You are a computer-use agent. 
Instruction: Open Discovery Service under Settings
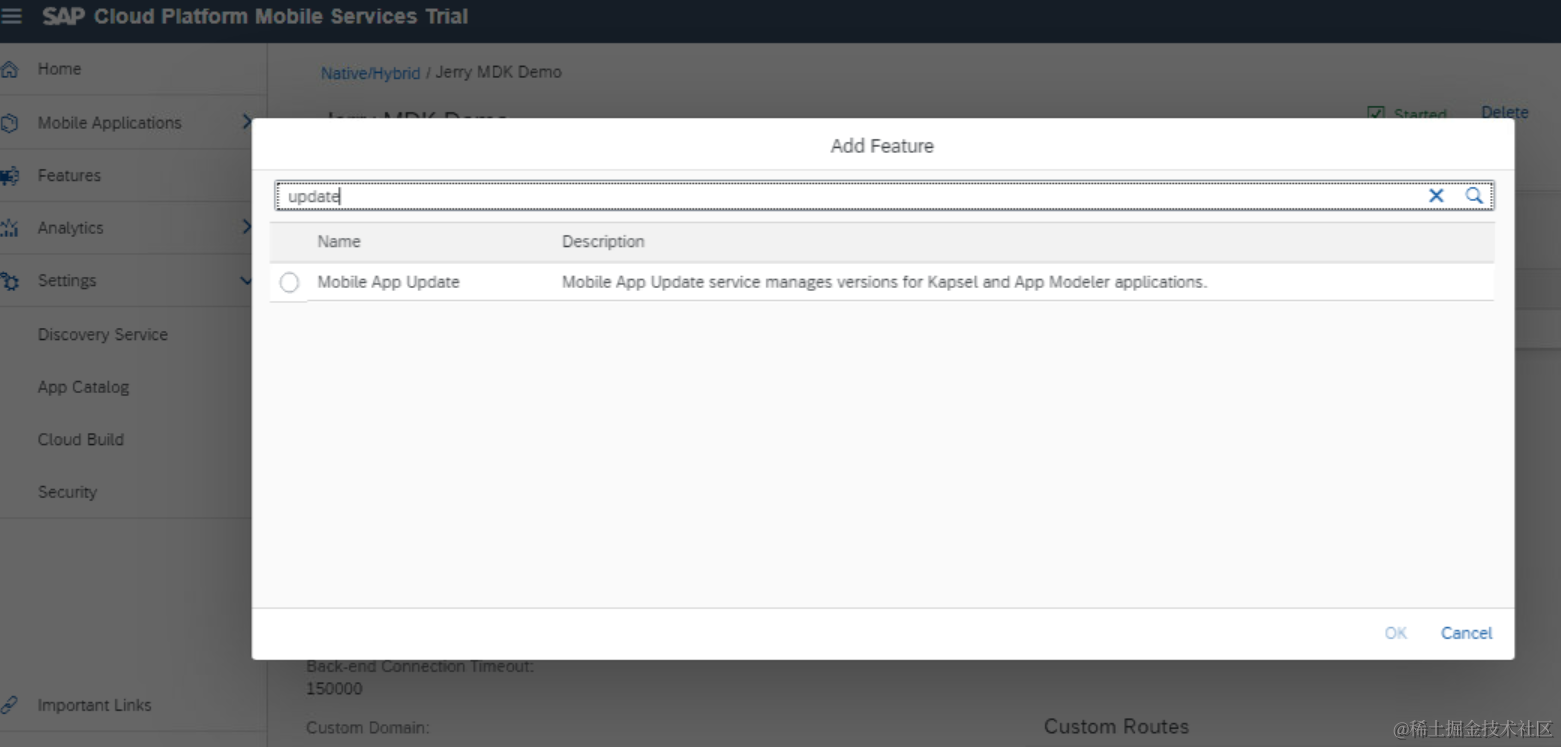point(103,335)
